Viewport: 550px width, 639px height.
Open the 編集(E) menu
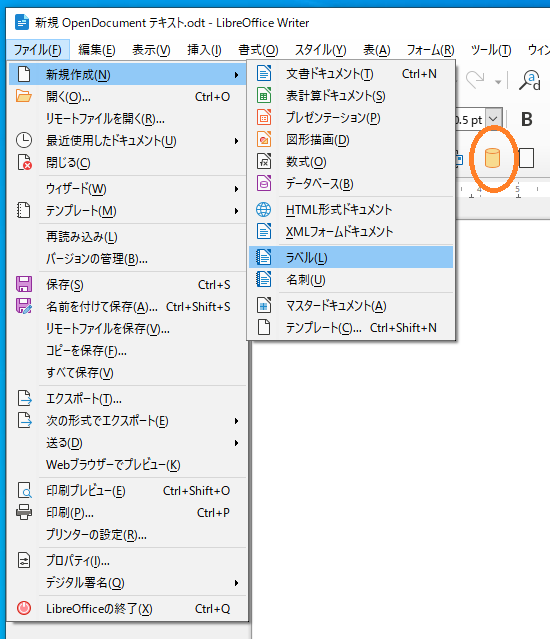[x=97, y=50]
